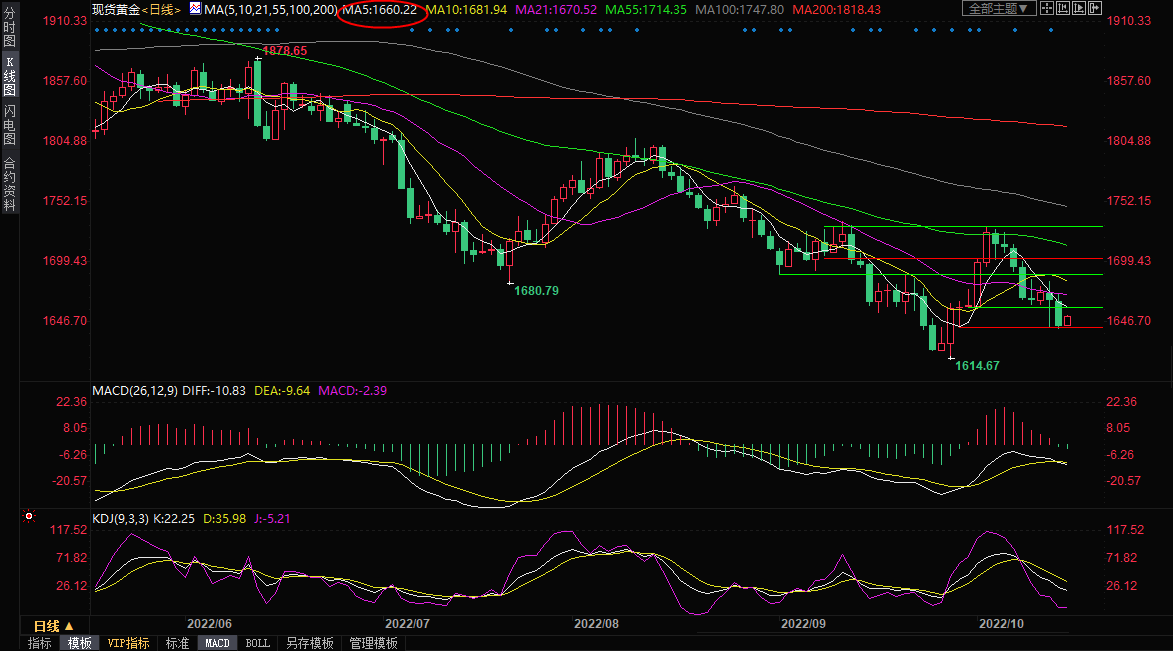This screenshot has height=651, width=1173.
Task: Click the 另存模板 button
Action: click(309, 643)
